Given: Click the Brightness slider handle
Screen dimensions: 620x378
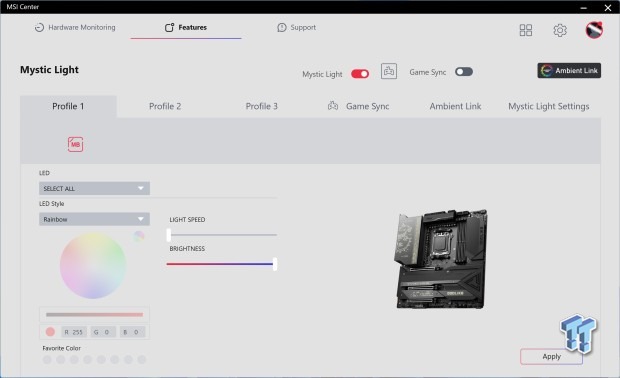Looking at the screenshot, I should pos(274,264).
